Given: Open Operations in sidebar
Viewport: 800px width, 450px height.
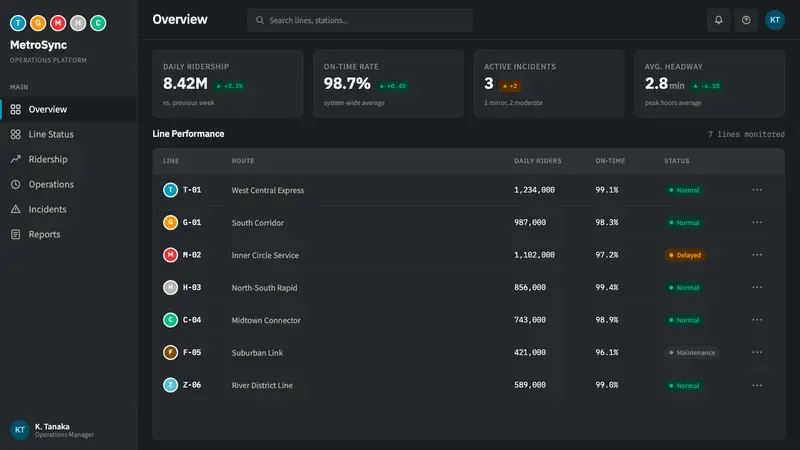Looking at the screenshot, I should (69, 184).
